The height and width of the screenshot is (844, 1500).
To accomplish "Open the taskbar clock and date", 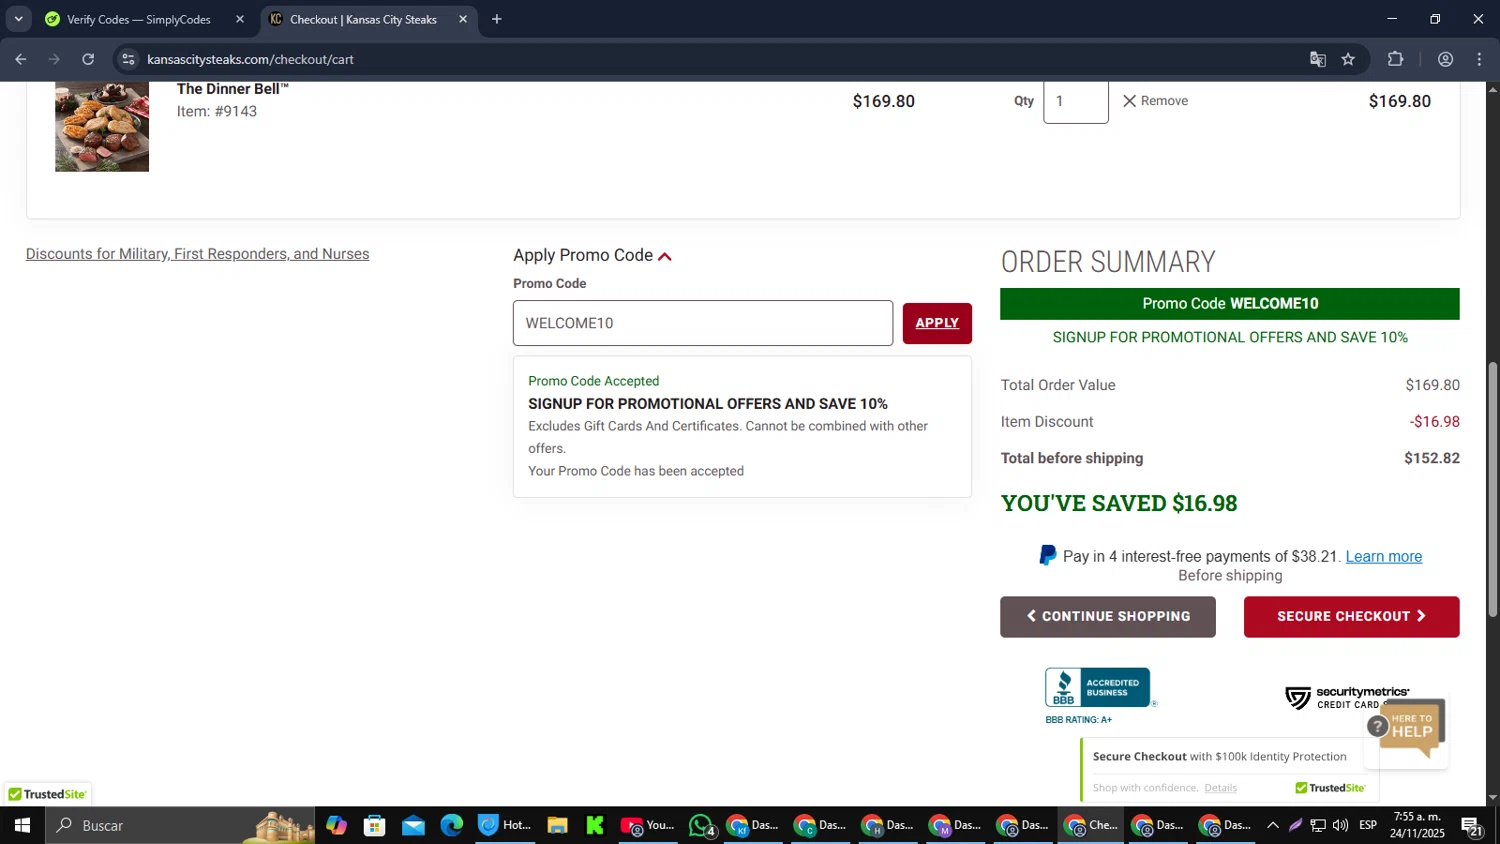I will coord(1418,825).
